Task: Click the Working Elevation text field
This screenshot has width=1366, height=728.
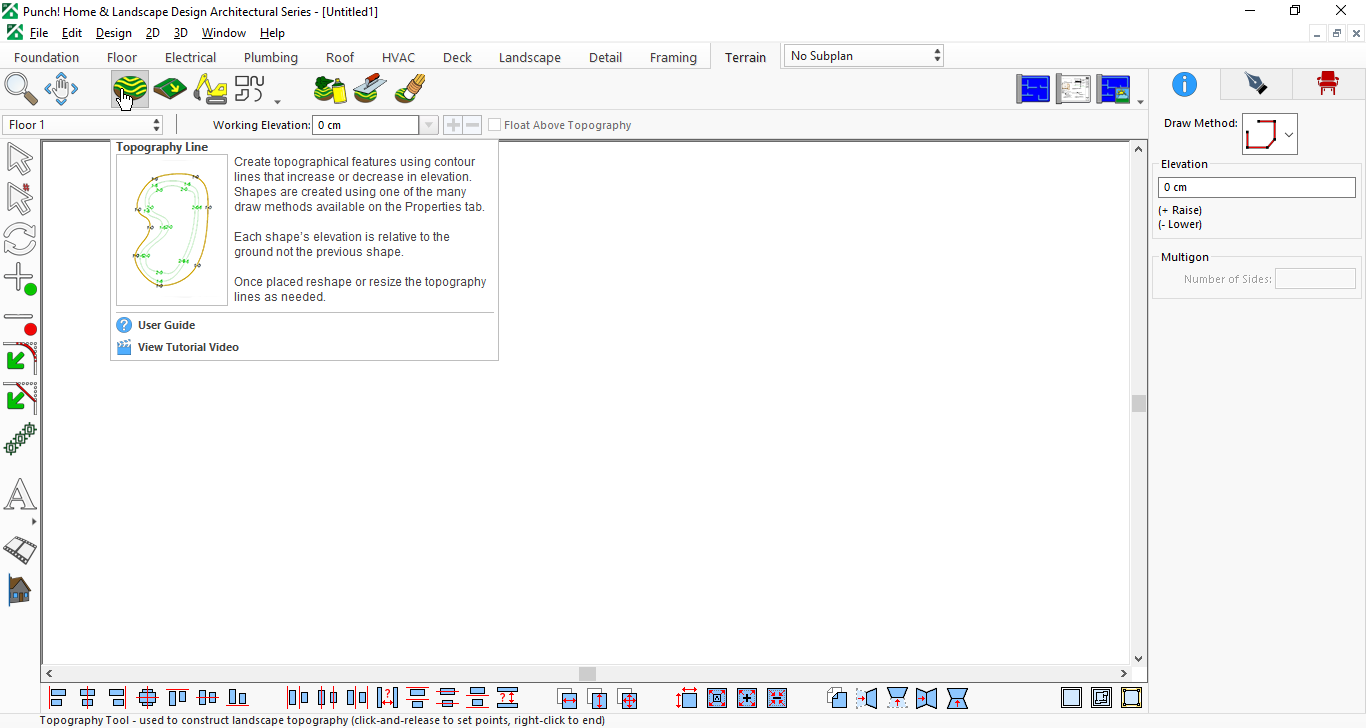Action: [366, 125]
